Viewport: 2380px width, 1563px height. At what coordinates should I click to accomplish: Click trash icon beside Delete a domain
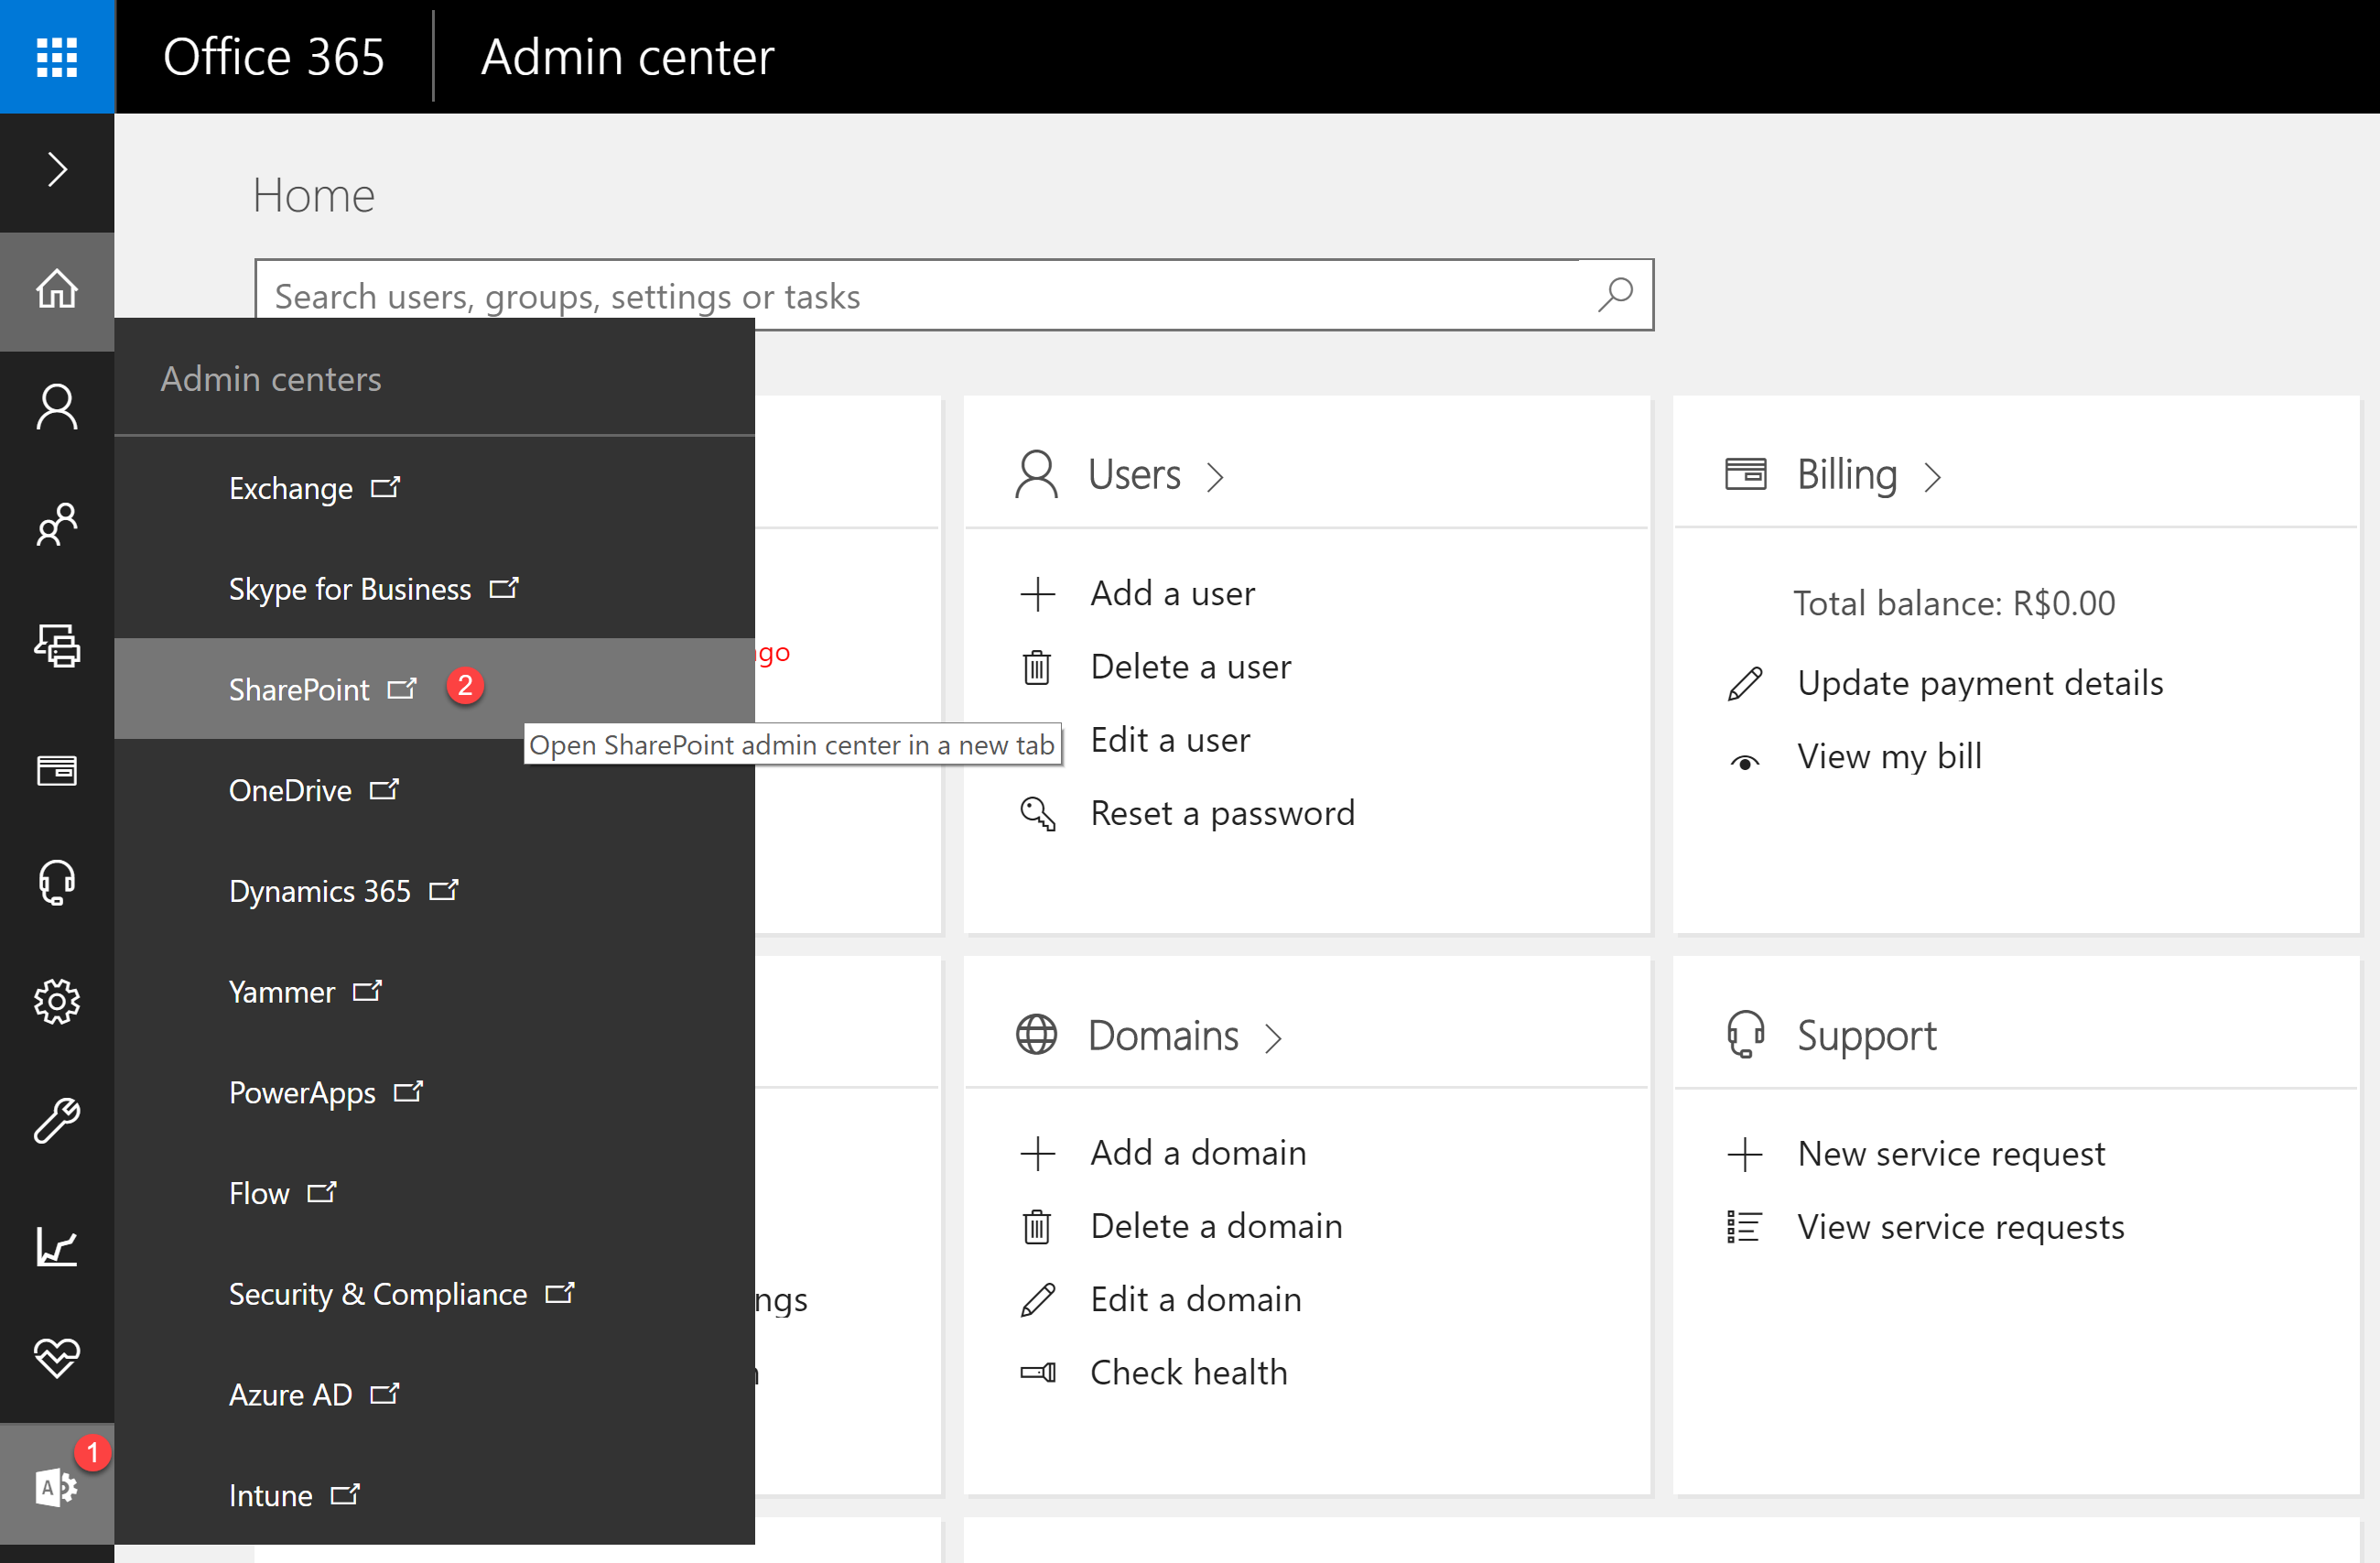pyautogui.click(x=1037, y=1226)
